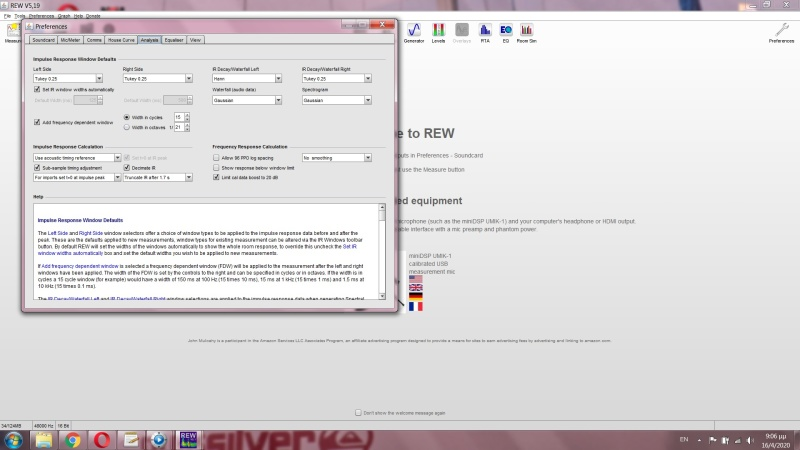The height and width of the screenshot is (450, 800).
Task: Enable Allow 96 PPO log spacing
Action: [217, 158]
